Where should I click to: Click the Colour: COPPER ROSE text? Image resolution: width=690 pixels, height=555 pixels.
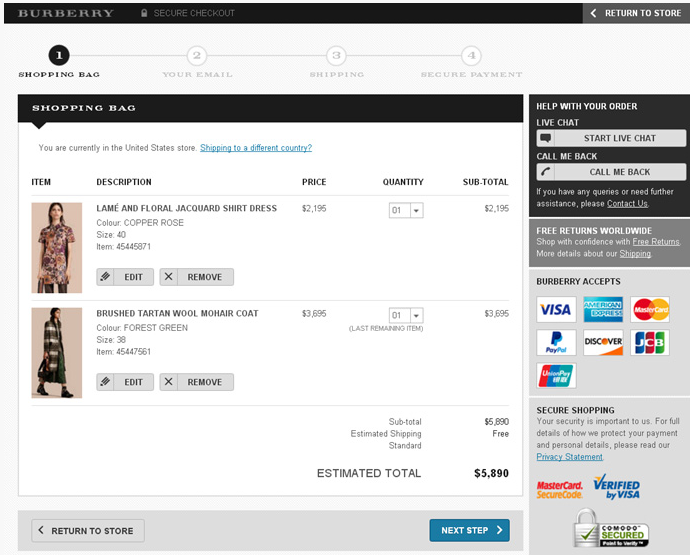click(x=140, y=223)
